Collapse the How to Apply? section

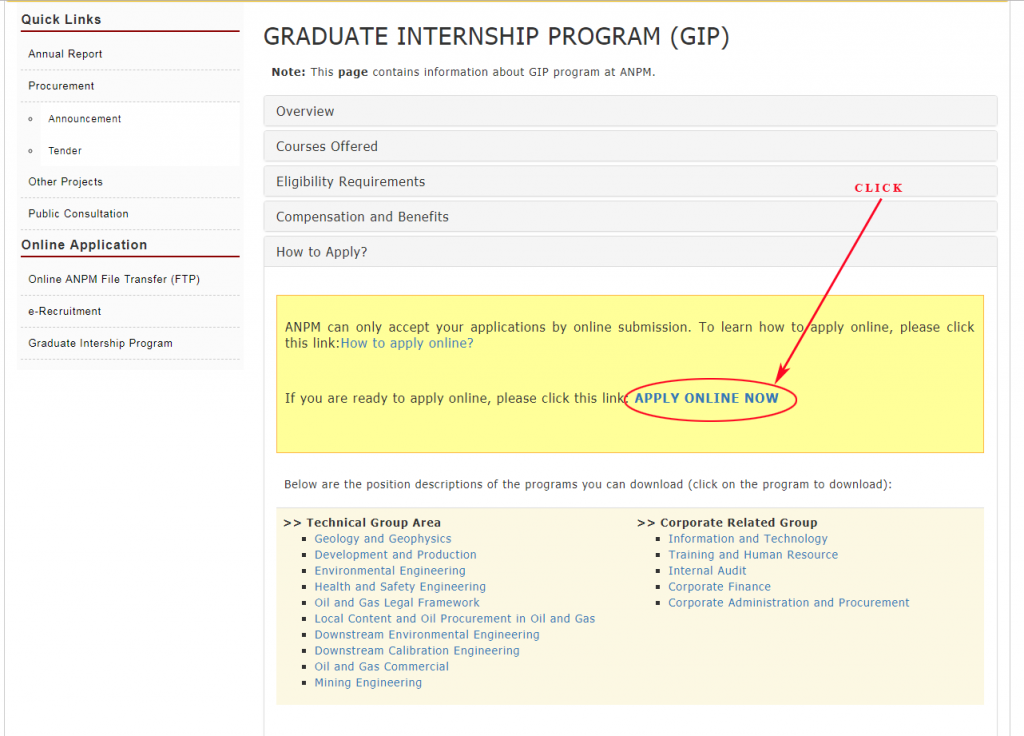click(x=322, y=252)
